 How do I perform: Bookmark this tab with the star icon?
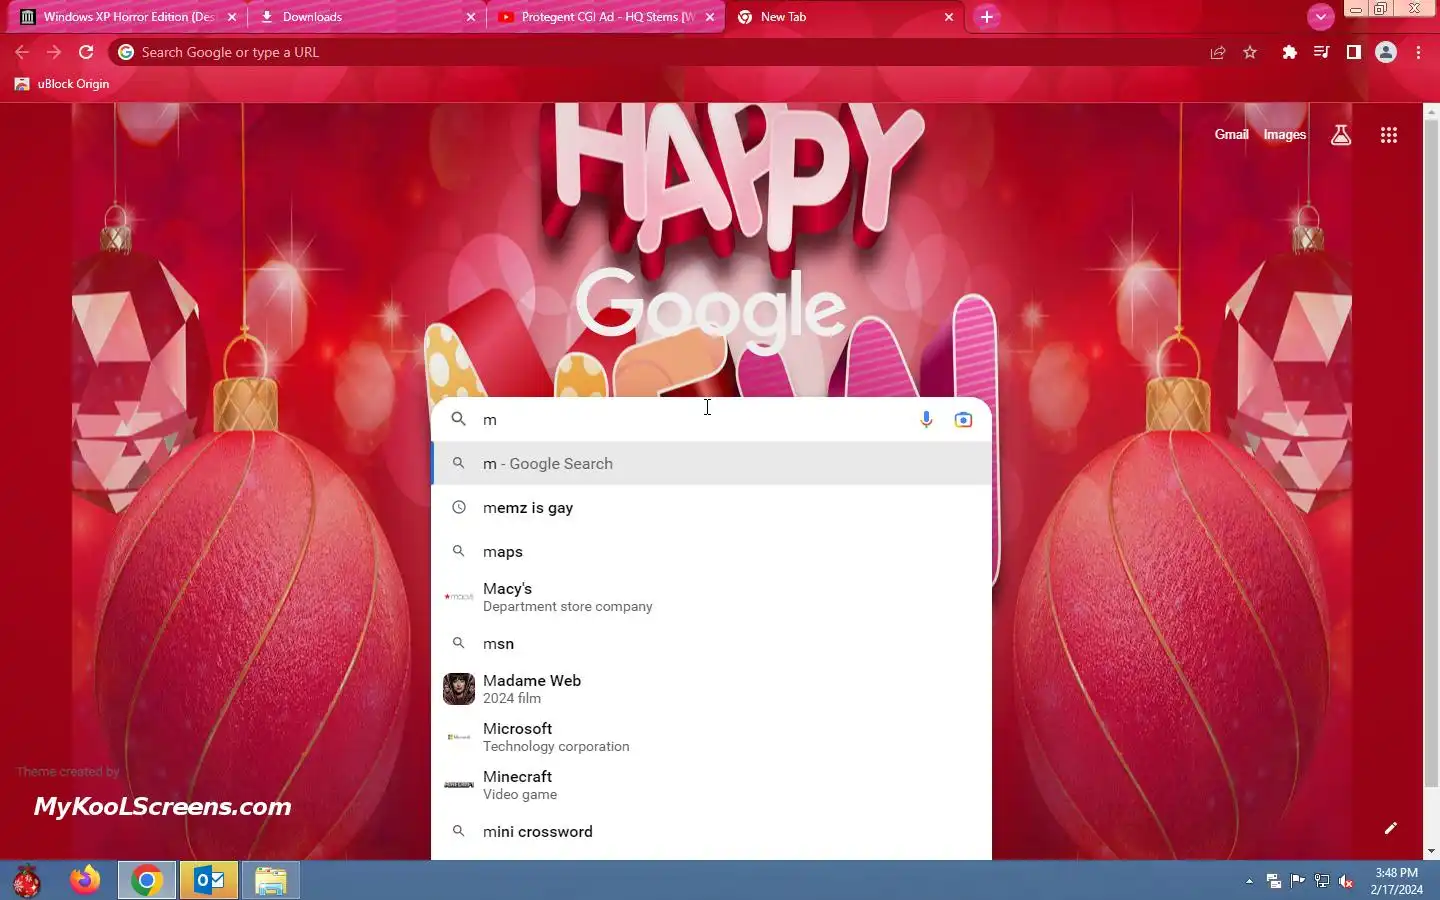(x=1250, y=53)
